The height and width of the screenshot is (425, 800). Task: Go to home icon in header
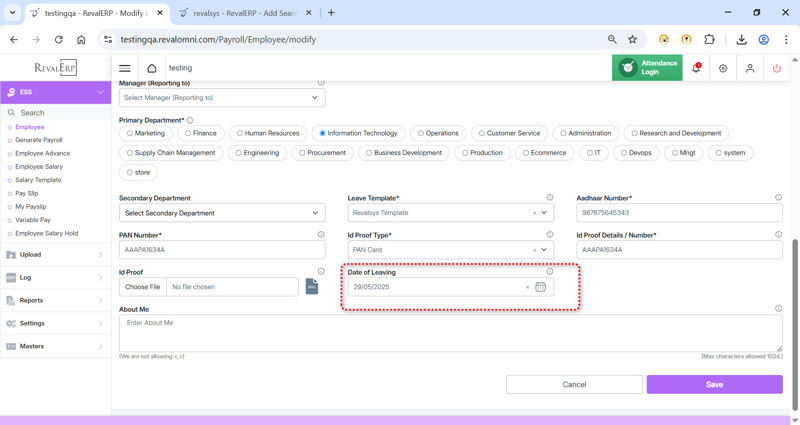click(152, 68)
